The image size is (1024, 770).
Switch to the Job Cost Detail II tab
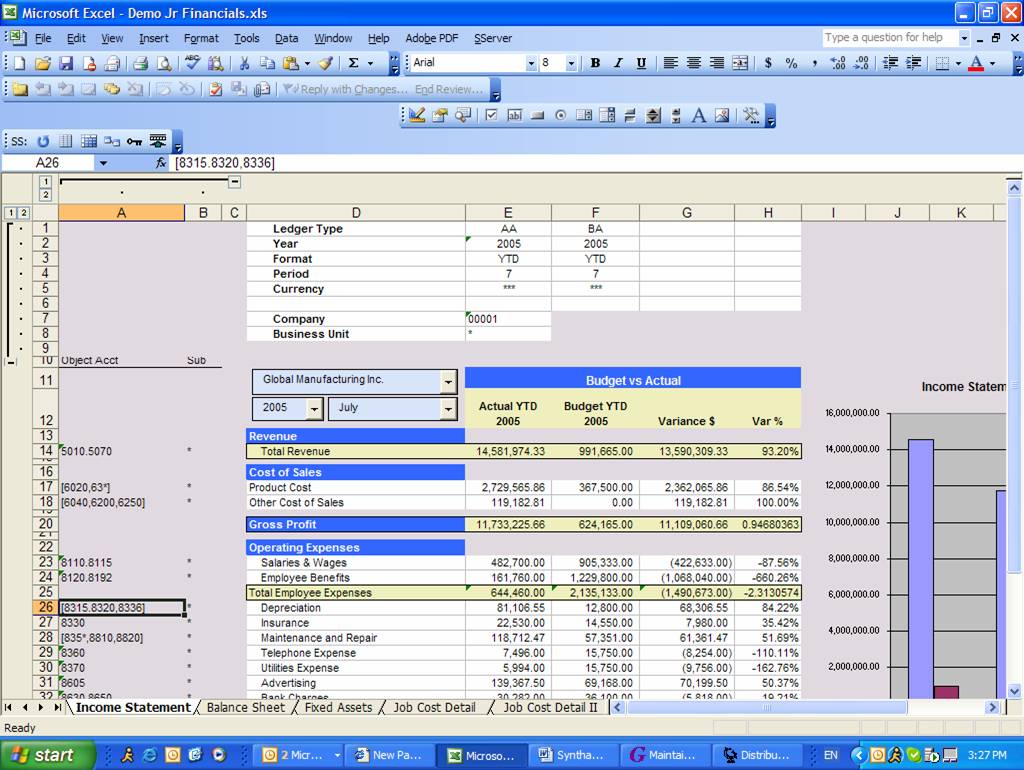tap(550, 707)
